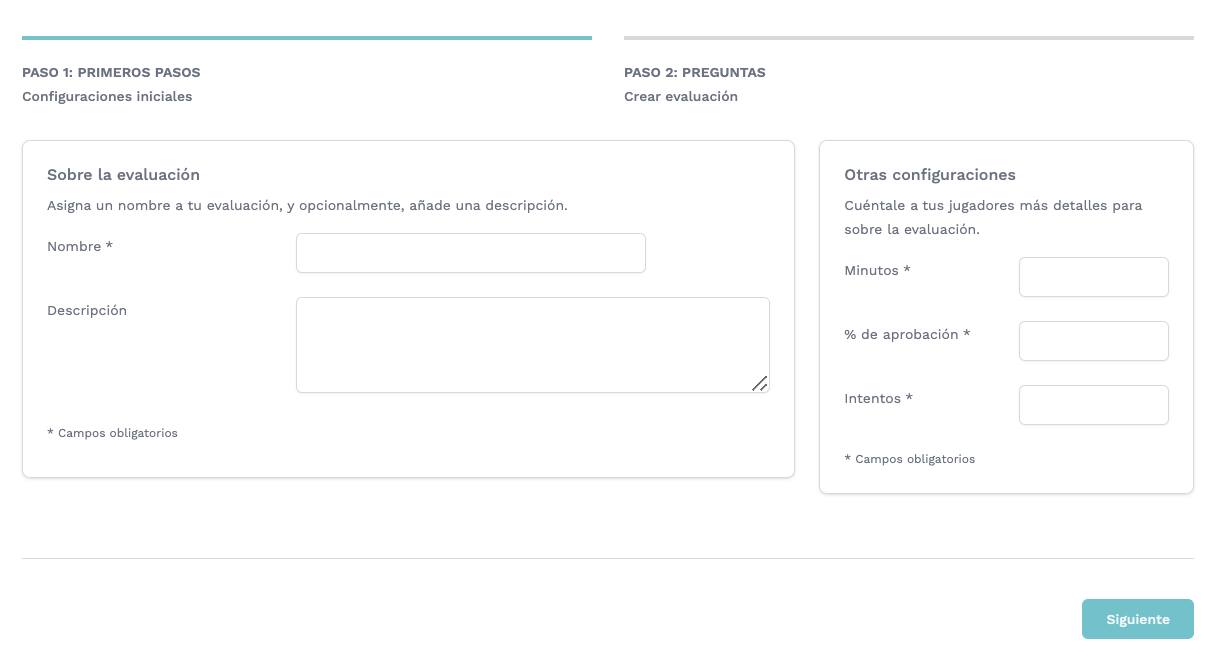Click the Minutos input field

[x=1093, y=277]
